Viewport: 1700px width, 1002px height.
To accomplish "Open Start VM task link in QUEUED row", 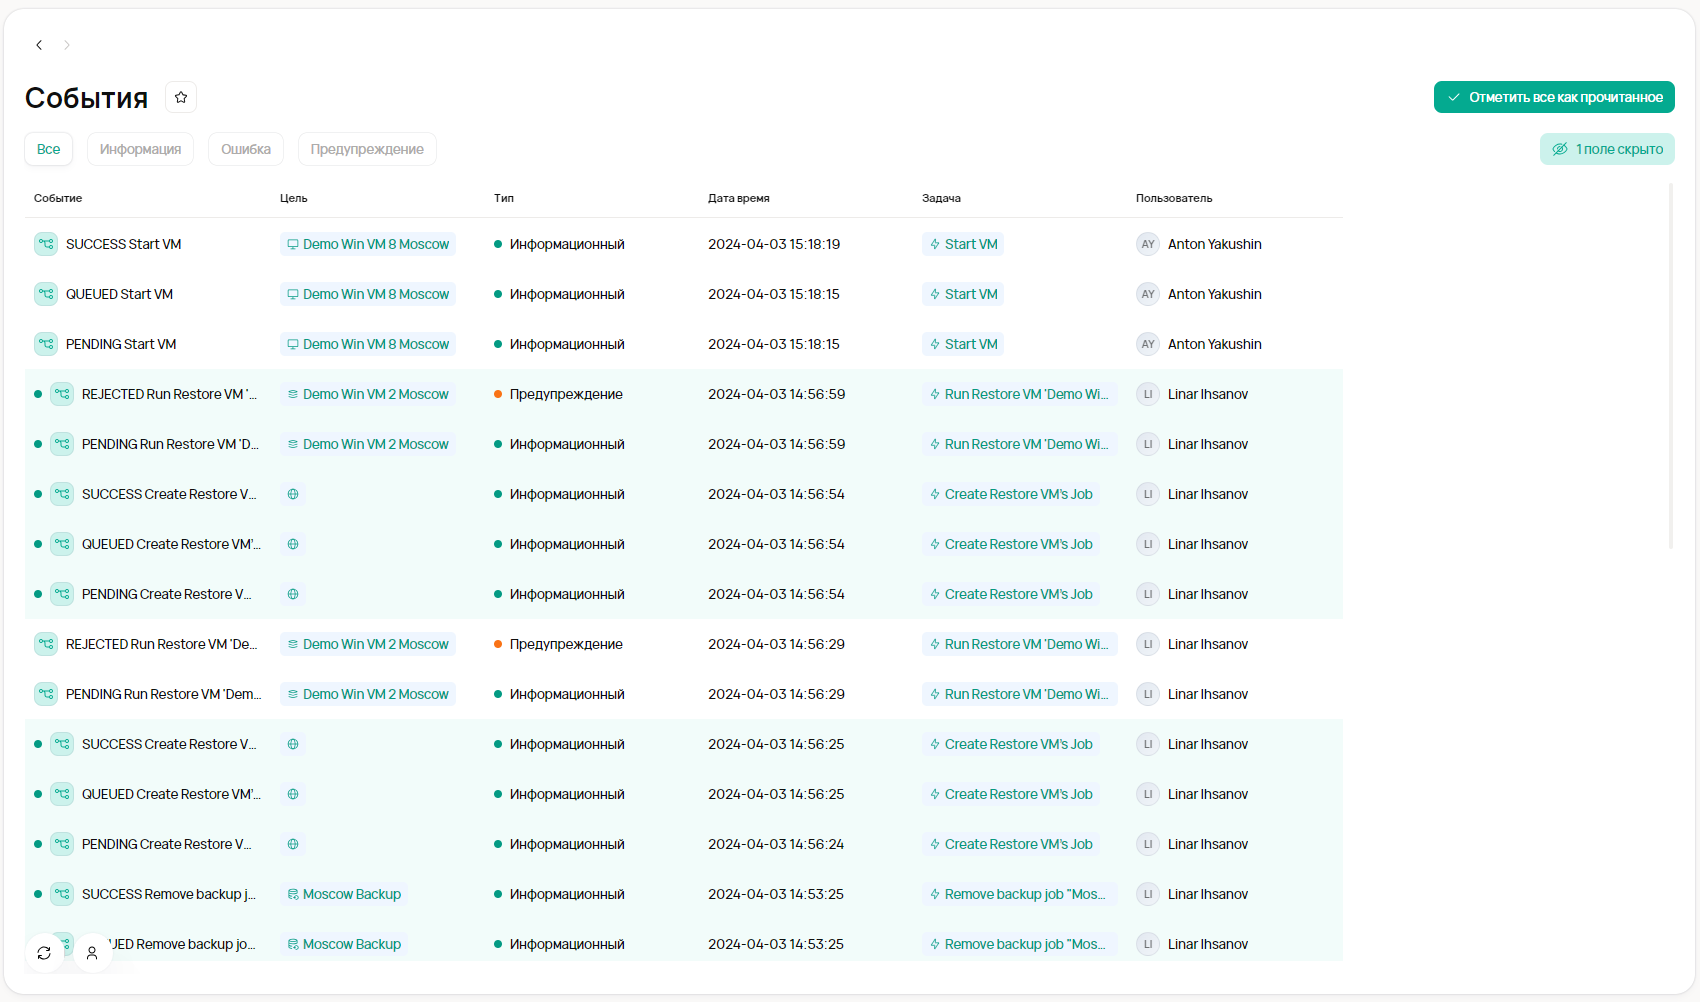I will [963, 294].
